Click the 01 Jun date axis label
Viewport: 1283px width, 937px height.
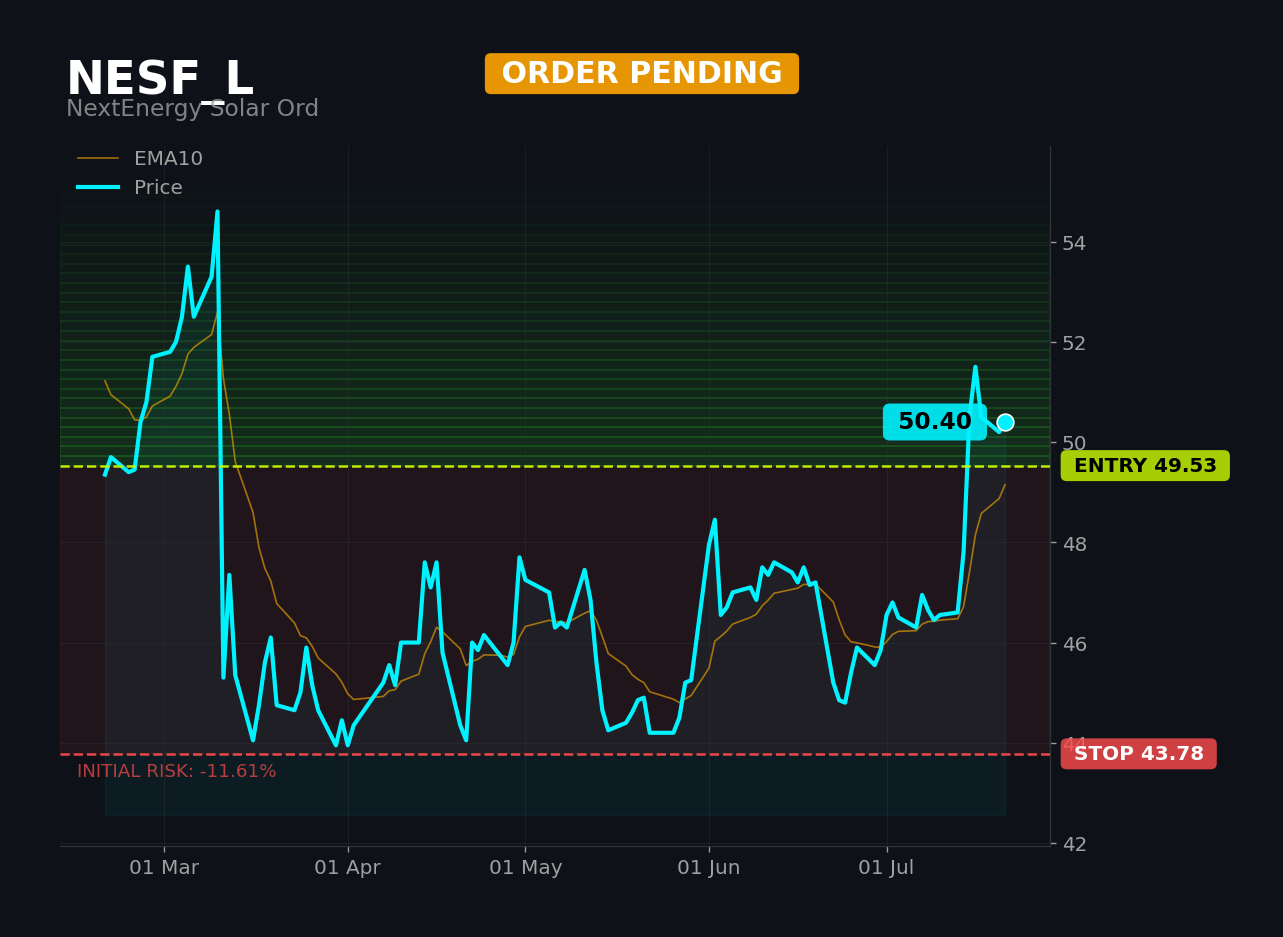[x=709, y=868]
